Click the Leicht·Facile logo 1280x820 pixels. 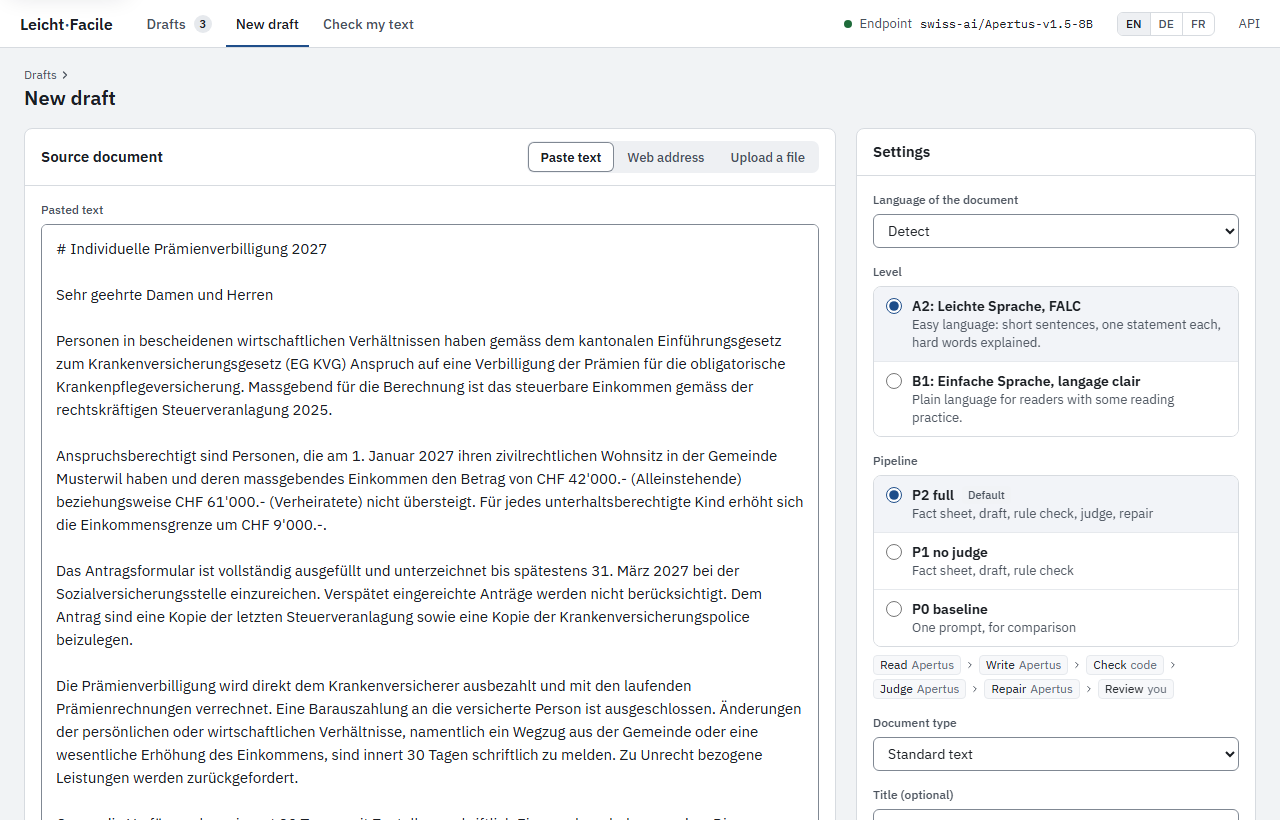[66, 24]
